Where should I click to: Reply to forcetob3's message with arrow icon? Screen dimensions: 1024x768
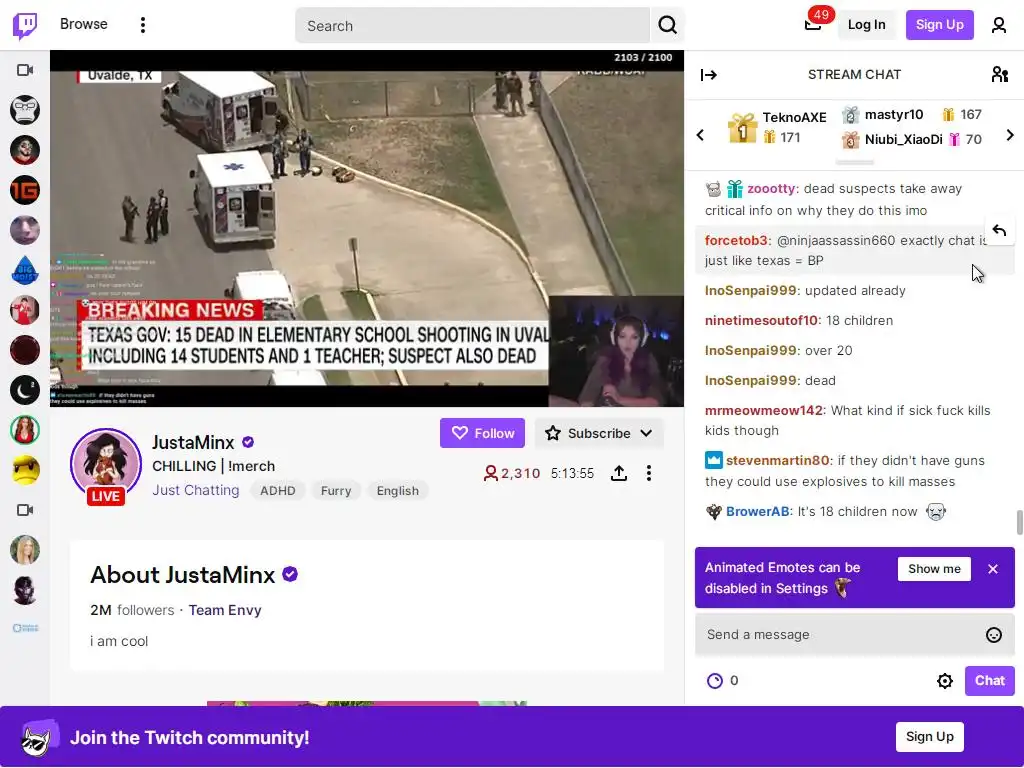point(999,230)
